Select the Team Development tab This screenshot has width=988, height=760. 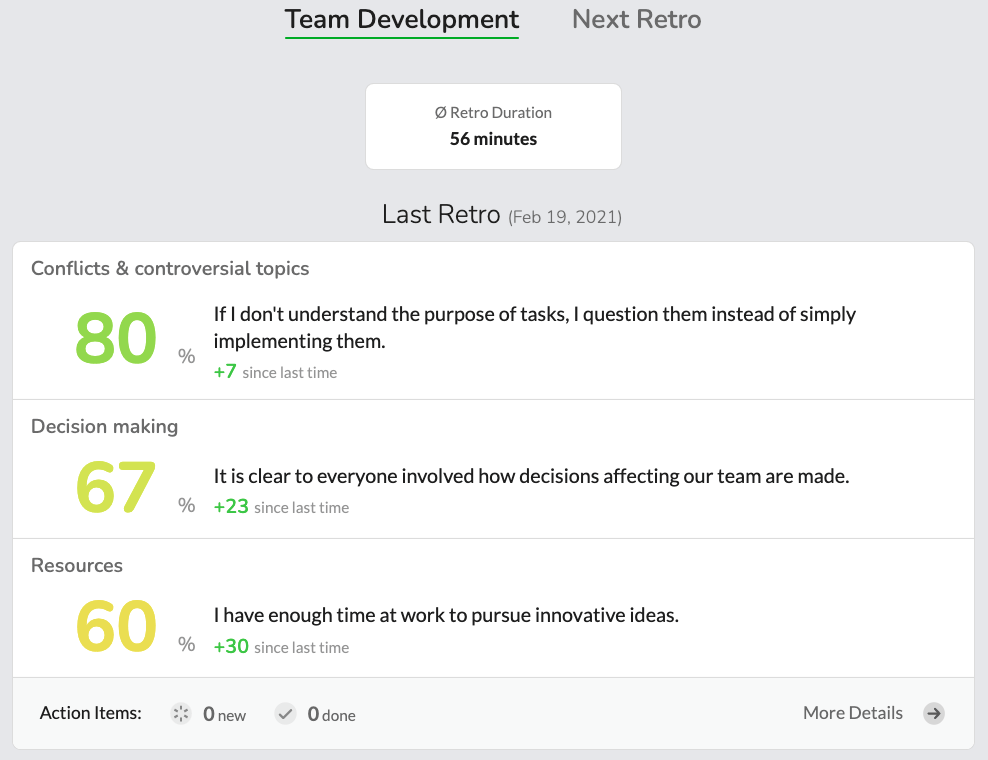[402, 20]
